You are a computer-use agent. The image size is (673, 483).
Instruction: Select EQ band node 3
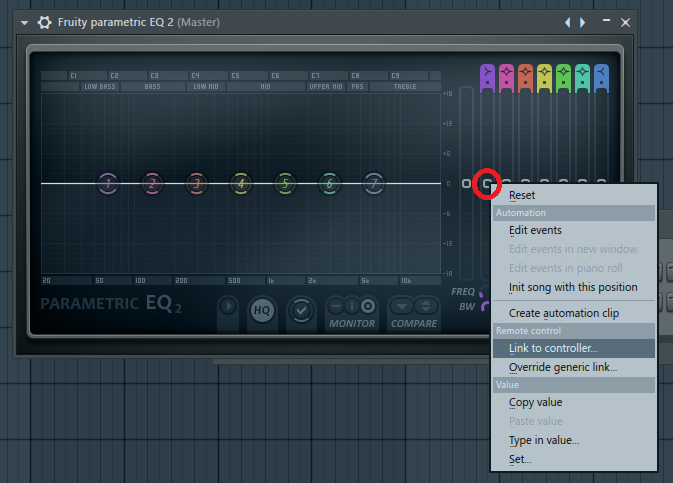[197, 184]
